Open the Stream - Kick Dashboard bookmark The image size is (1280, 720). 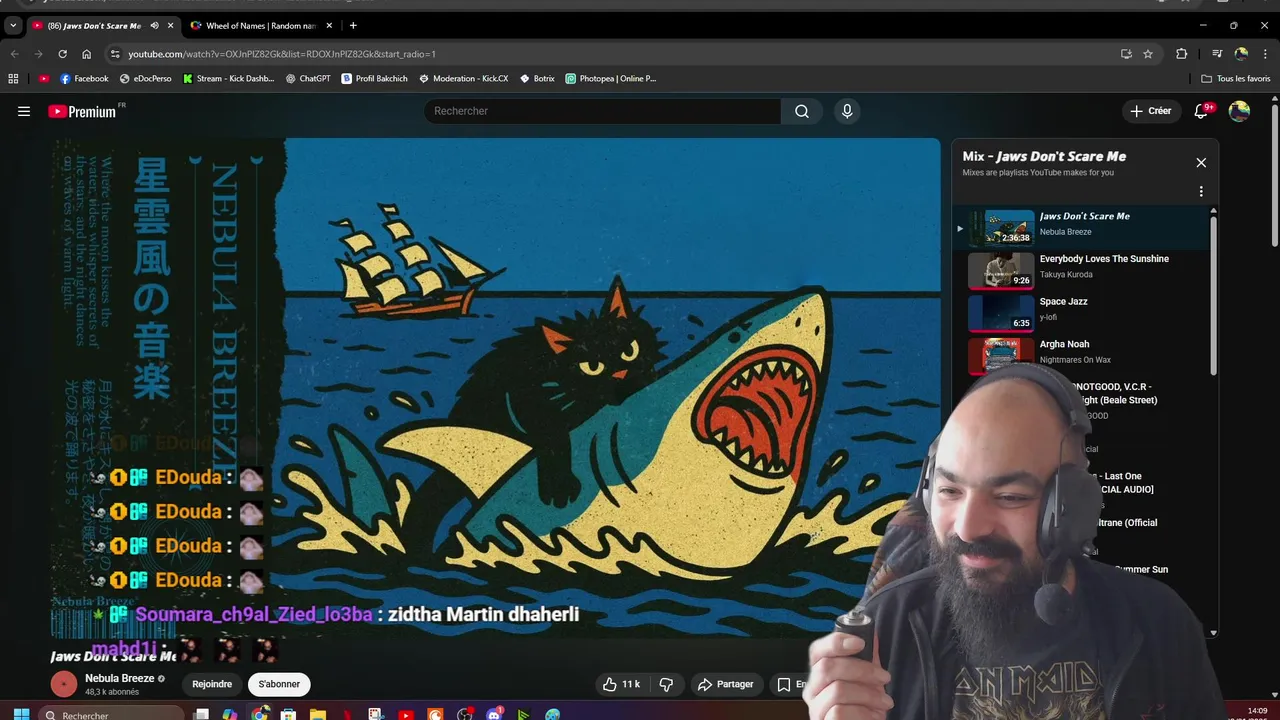tap(228, 78)
